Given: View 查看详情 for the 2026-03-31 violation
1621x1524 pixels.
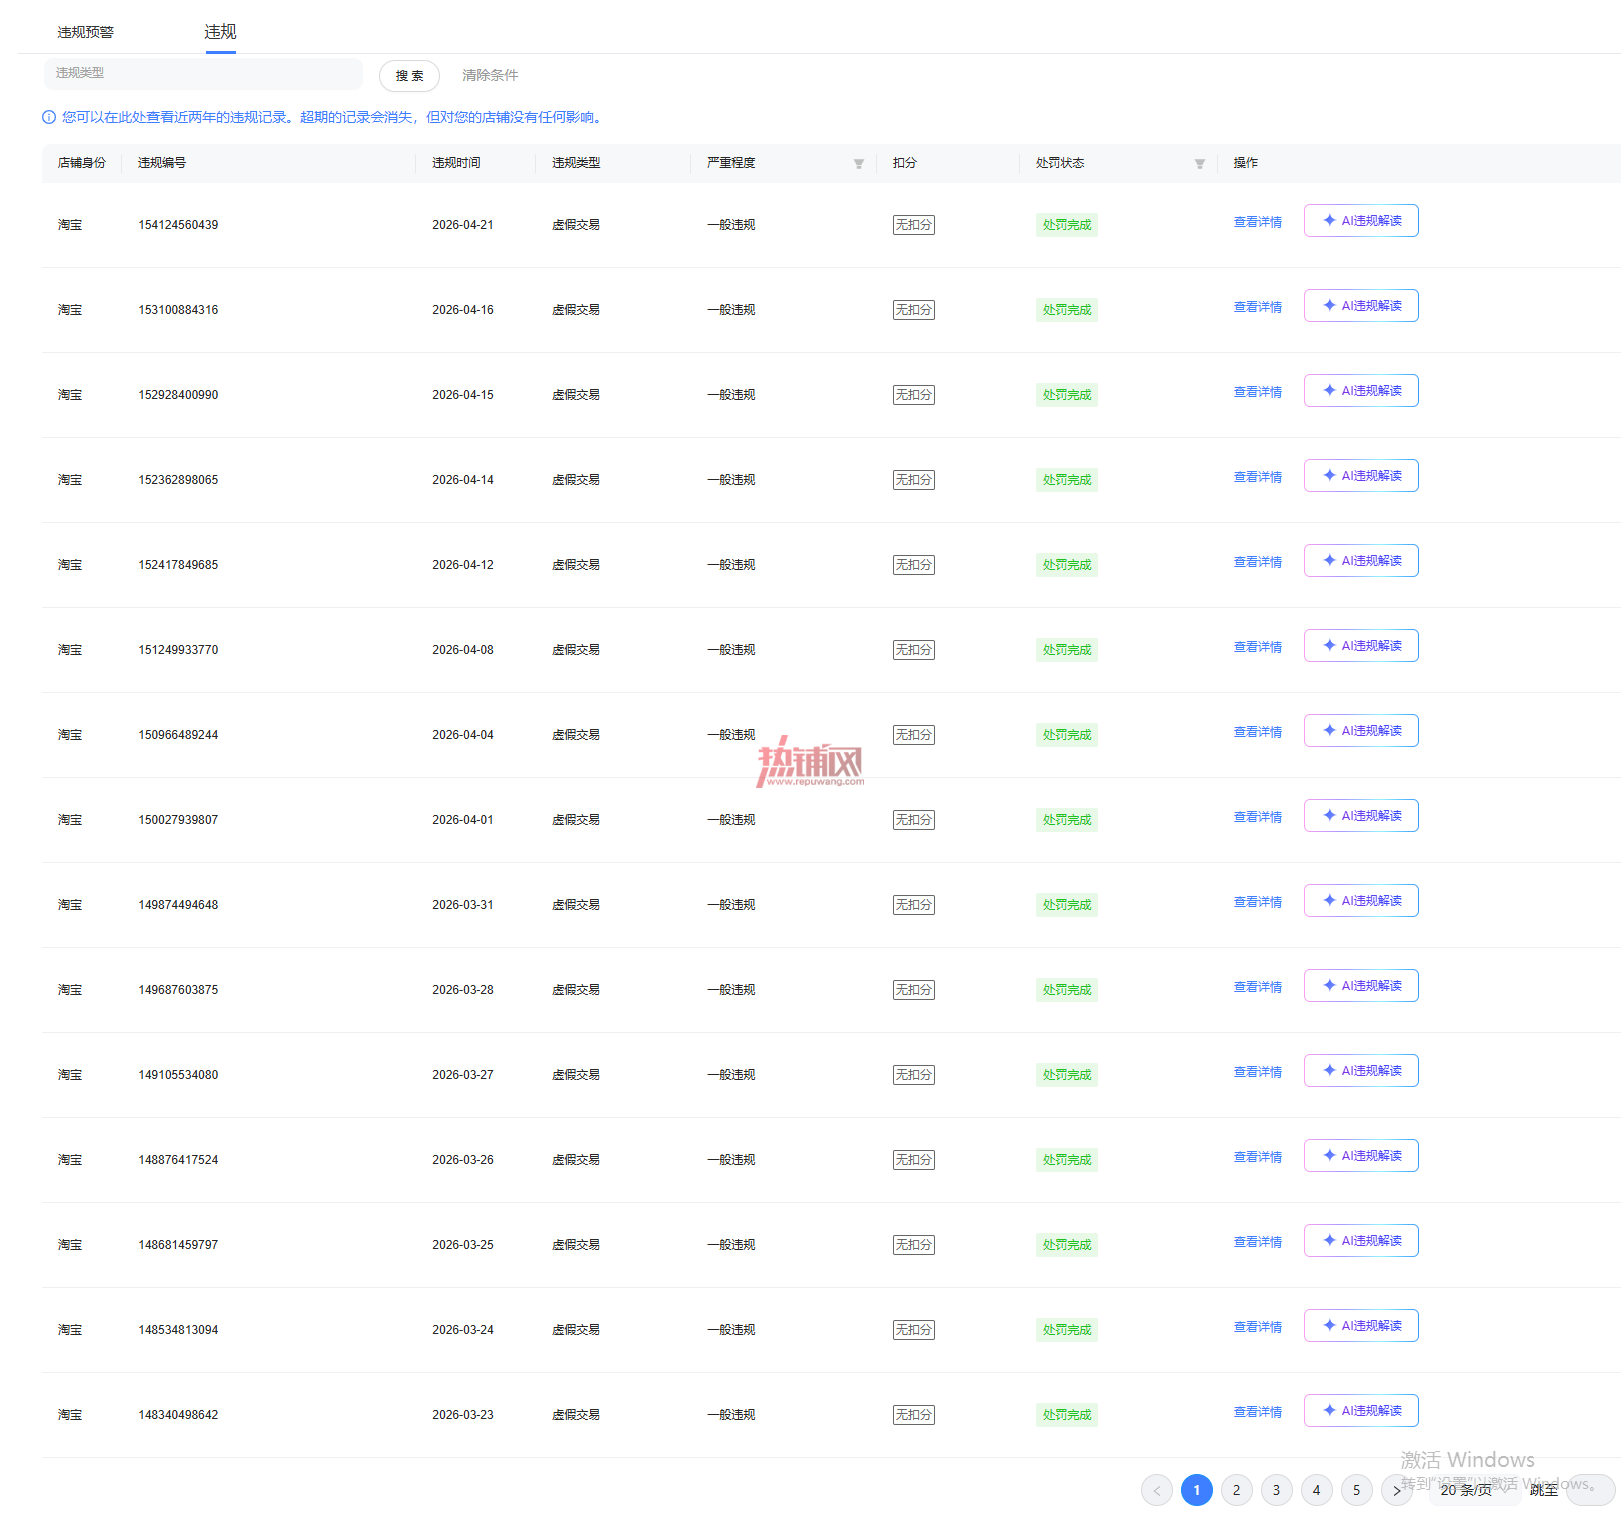Looking at the screenshot, I should 1257,902.
